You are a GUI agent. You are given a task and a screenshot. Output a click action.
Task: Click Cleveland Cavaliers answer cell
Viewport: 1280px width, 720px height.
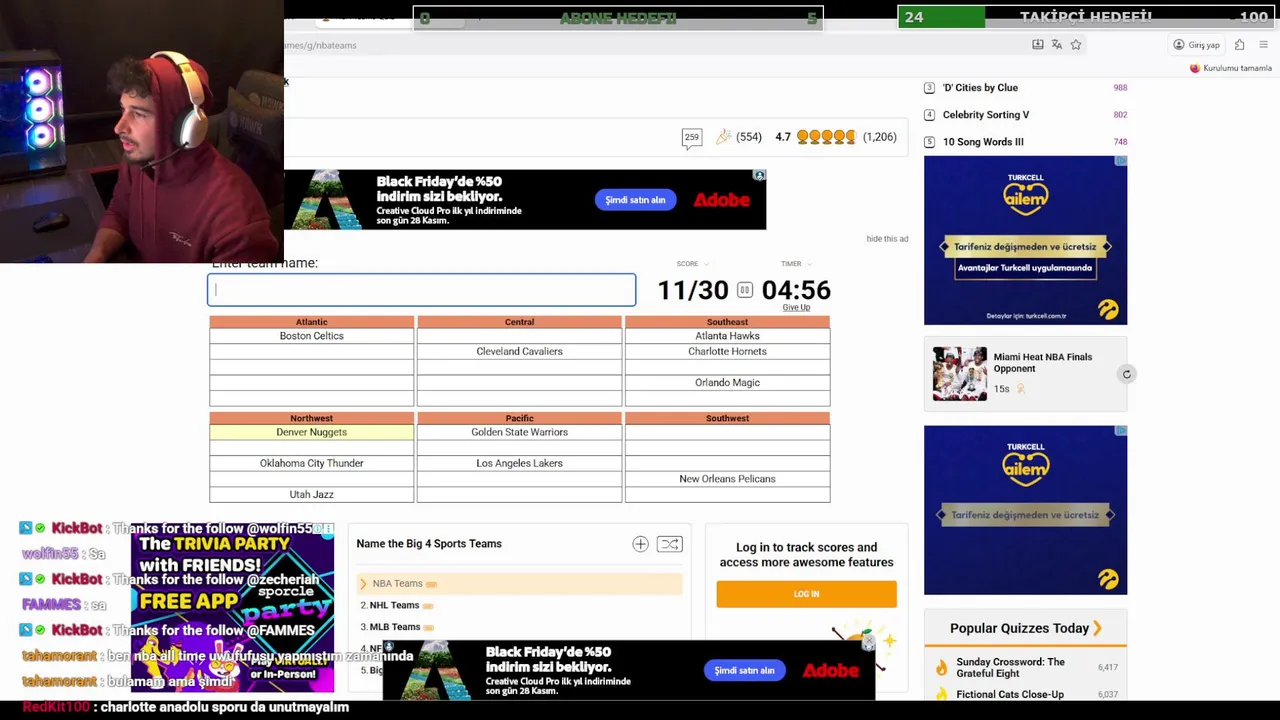pos(519,351)
